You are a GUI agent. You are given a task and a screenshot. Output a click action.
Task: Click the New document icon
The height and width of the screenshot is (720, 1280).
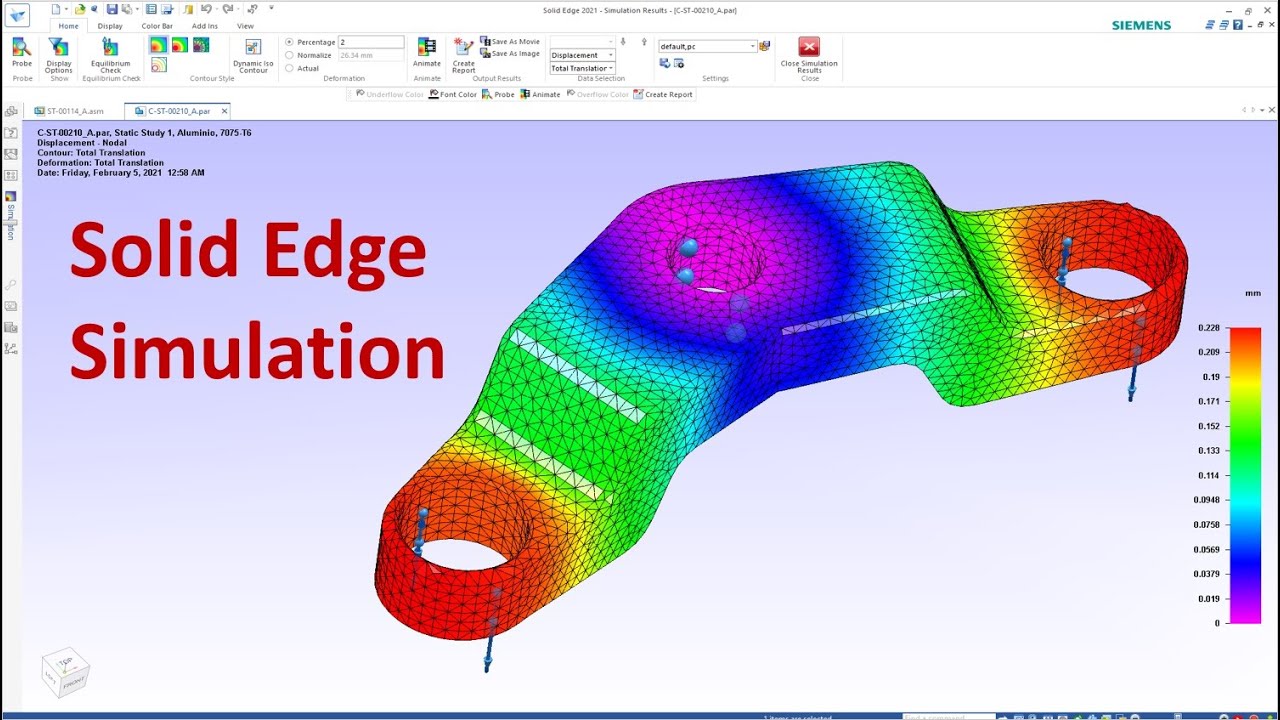click(x=57, y=9)
